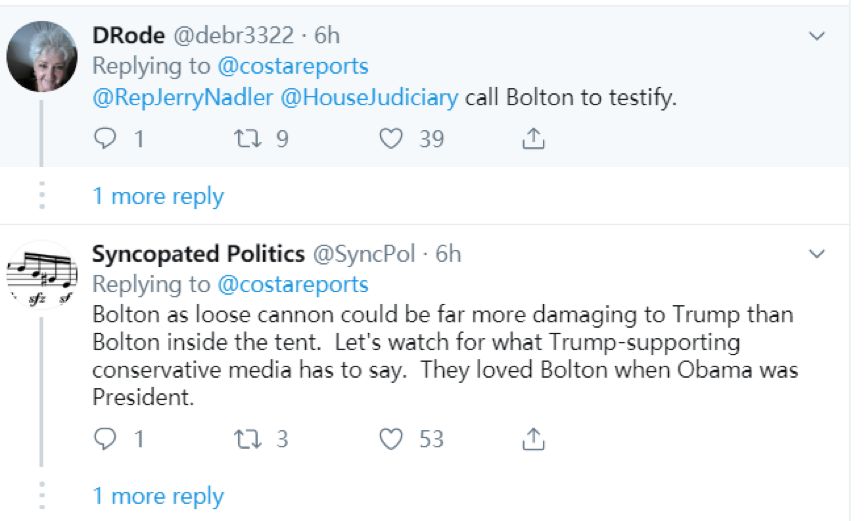Retweet the Syncopated Politics tweet
This screenshot has width=865, height=521.
click(246, 438)
